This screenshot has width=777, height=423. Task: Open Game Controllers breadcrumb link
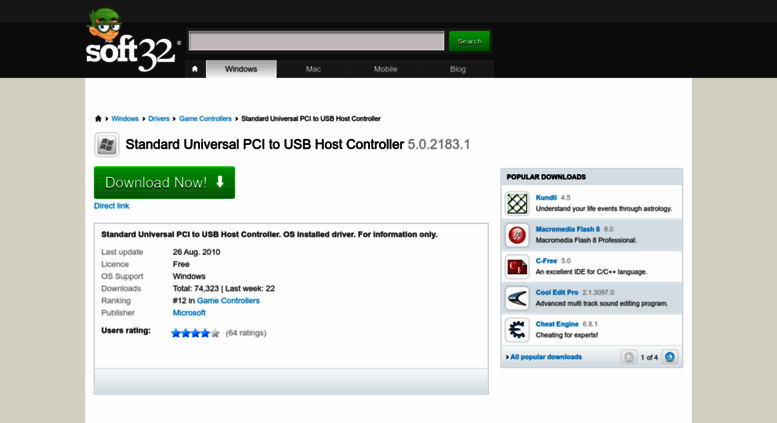(x=205, y=118)
